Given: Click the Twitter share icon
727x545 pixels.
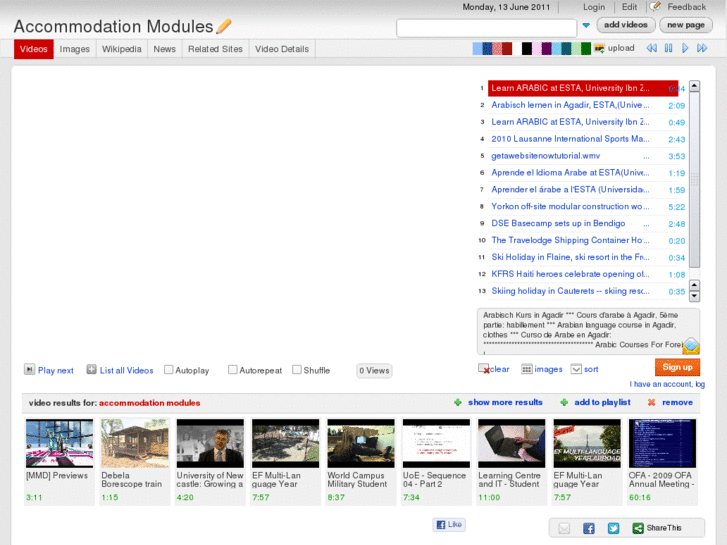Looking at the screenshot, I should pyautogui.click(x=613, y=528).
